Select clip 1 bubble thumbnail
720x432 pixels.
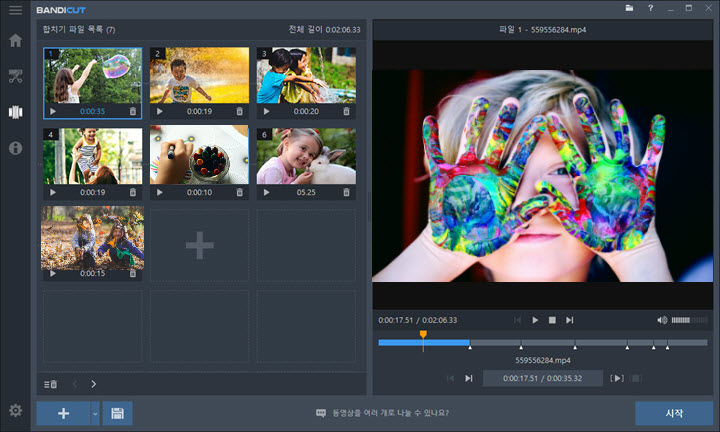tap(93, 76)
